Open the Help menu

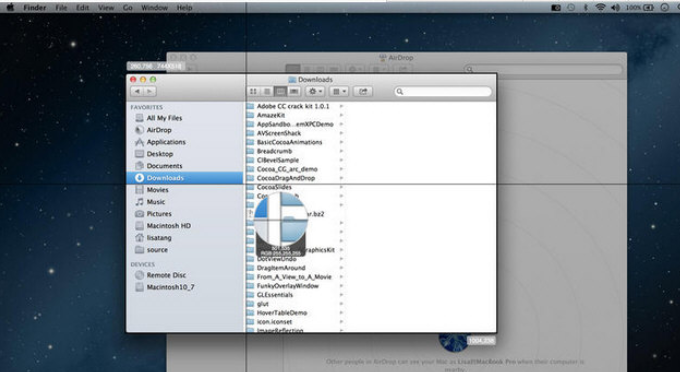coord(184,8)
